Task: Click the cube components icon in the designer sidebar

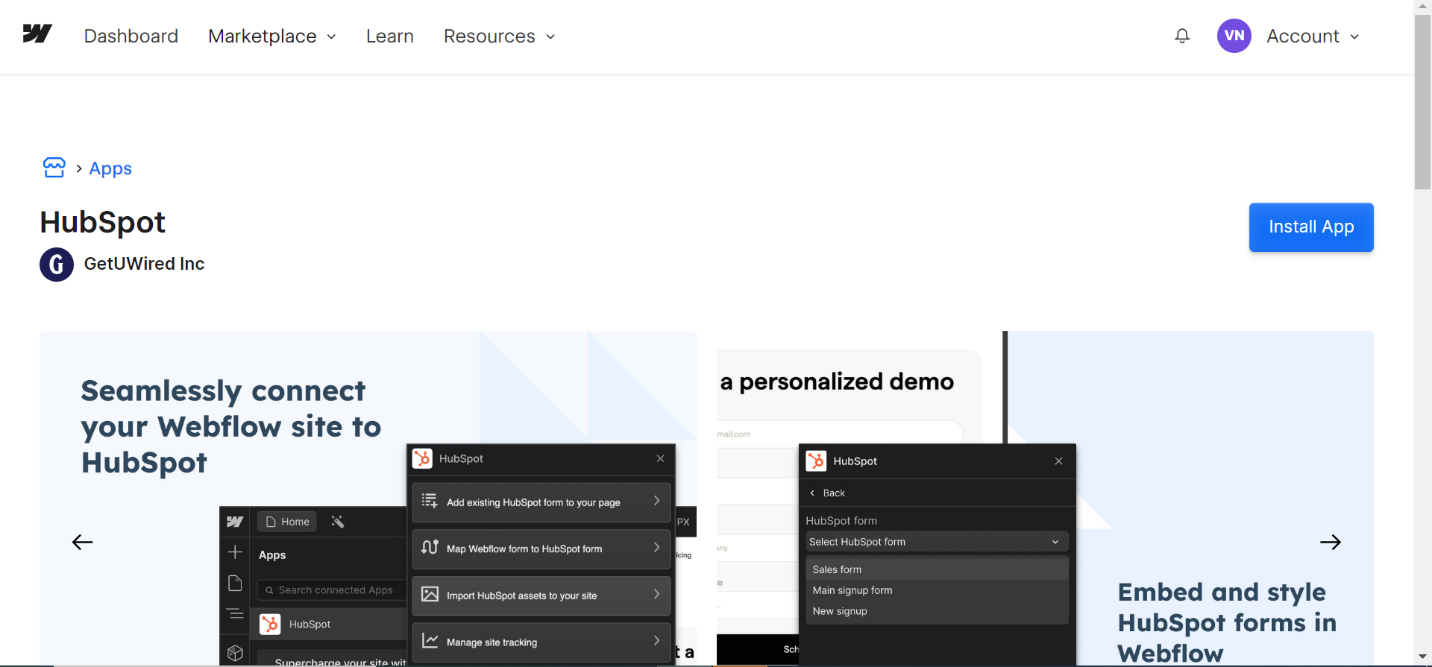Action: click(235, 653)
